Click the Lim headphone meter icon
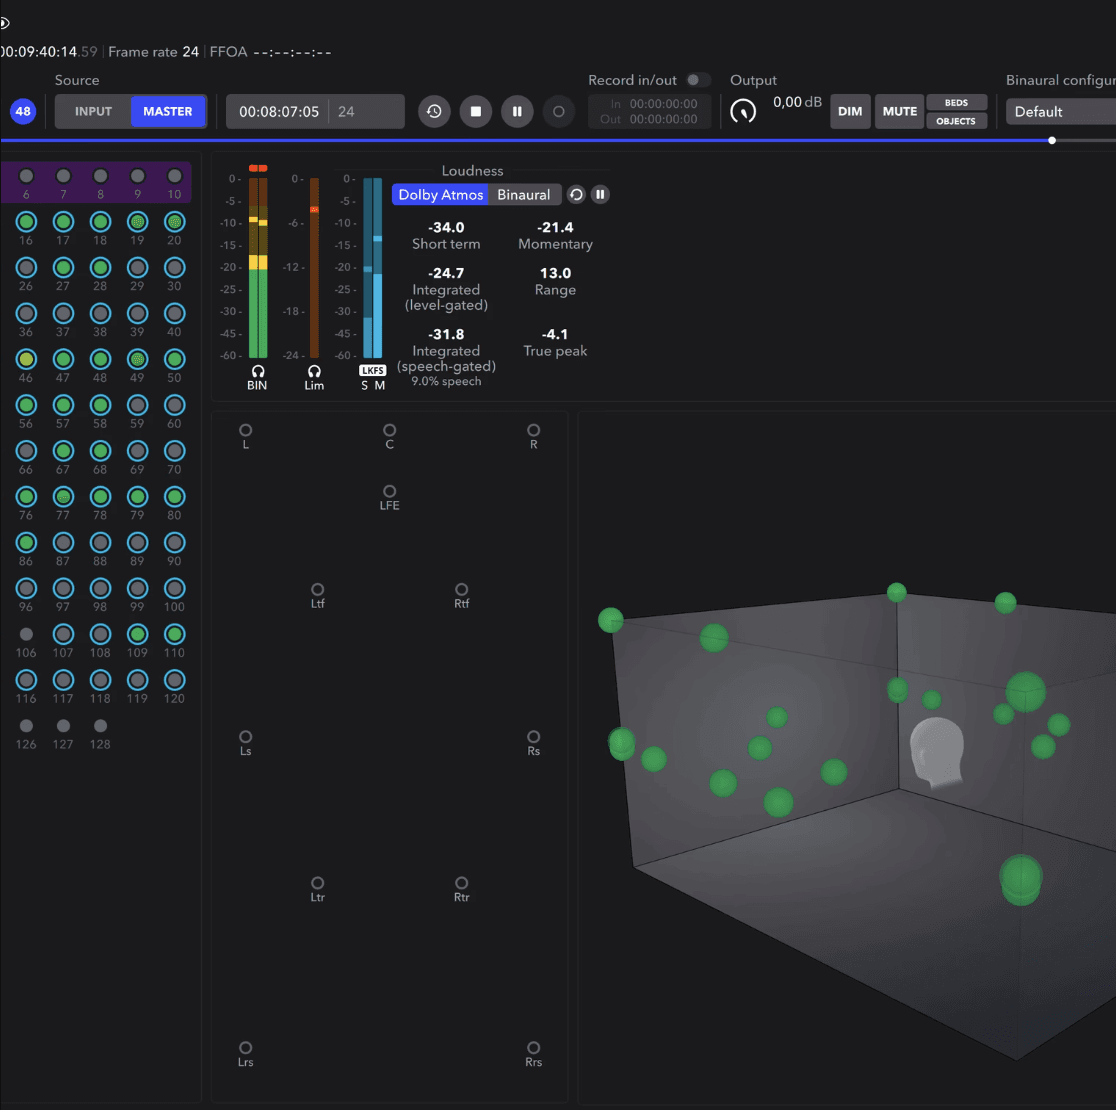Screen dimensions: 1116x1110 tap(314, 371)
